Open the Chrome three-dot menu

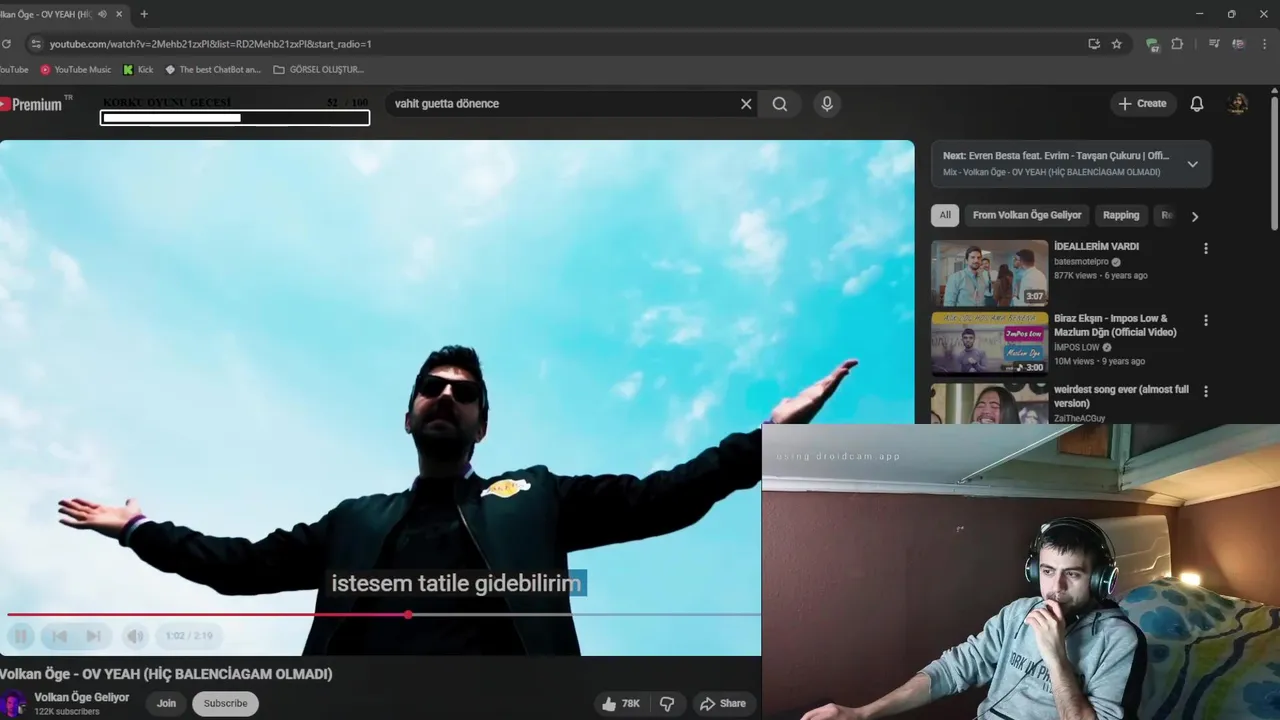coord(1265,44)
